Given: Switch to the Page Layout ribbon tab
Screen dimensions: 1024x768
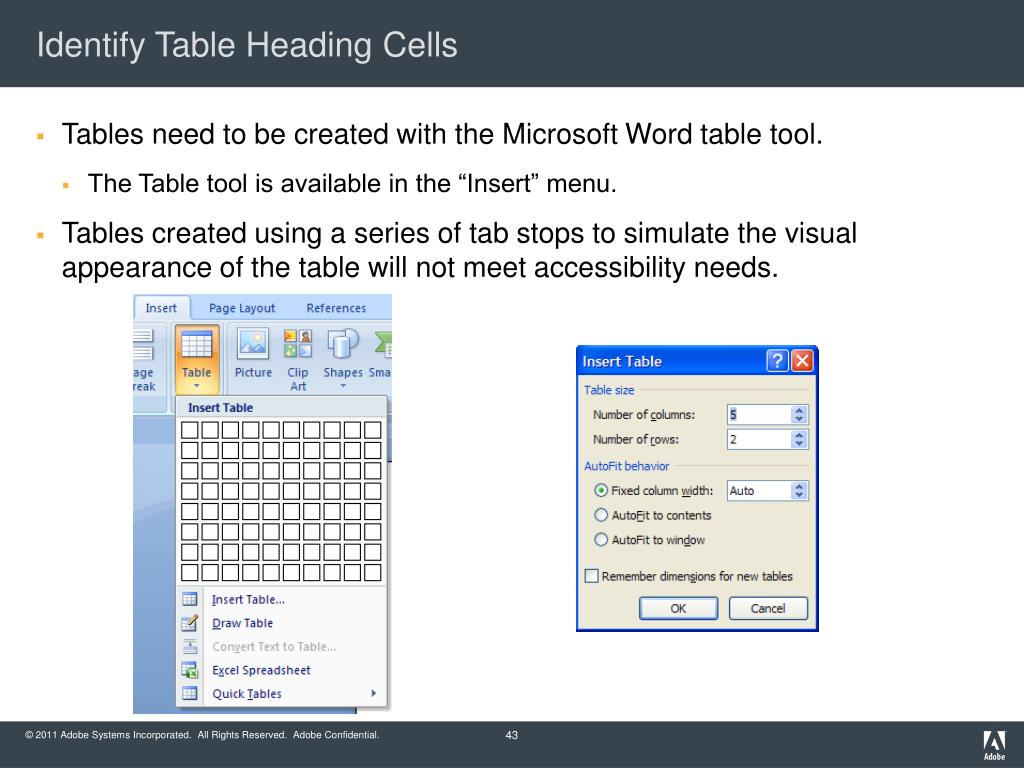Looking at the screenshot, I should coord(242,308).
